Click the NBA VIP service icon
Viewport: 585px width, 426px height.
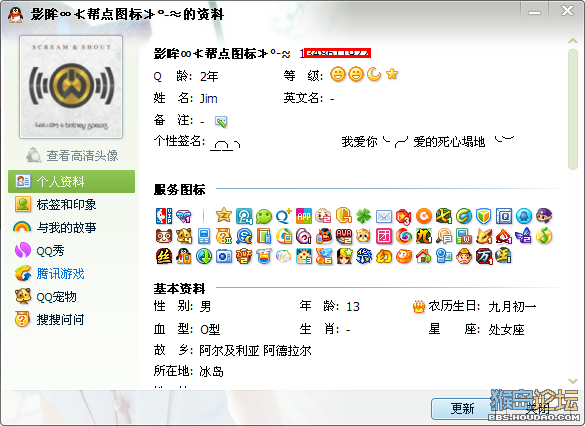pos(164,216)
